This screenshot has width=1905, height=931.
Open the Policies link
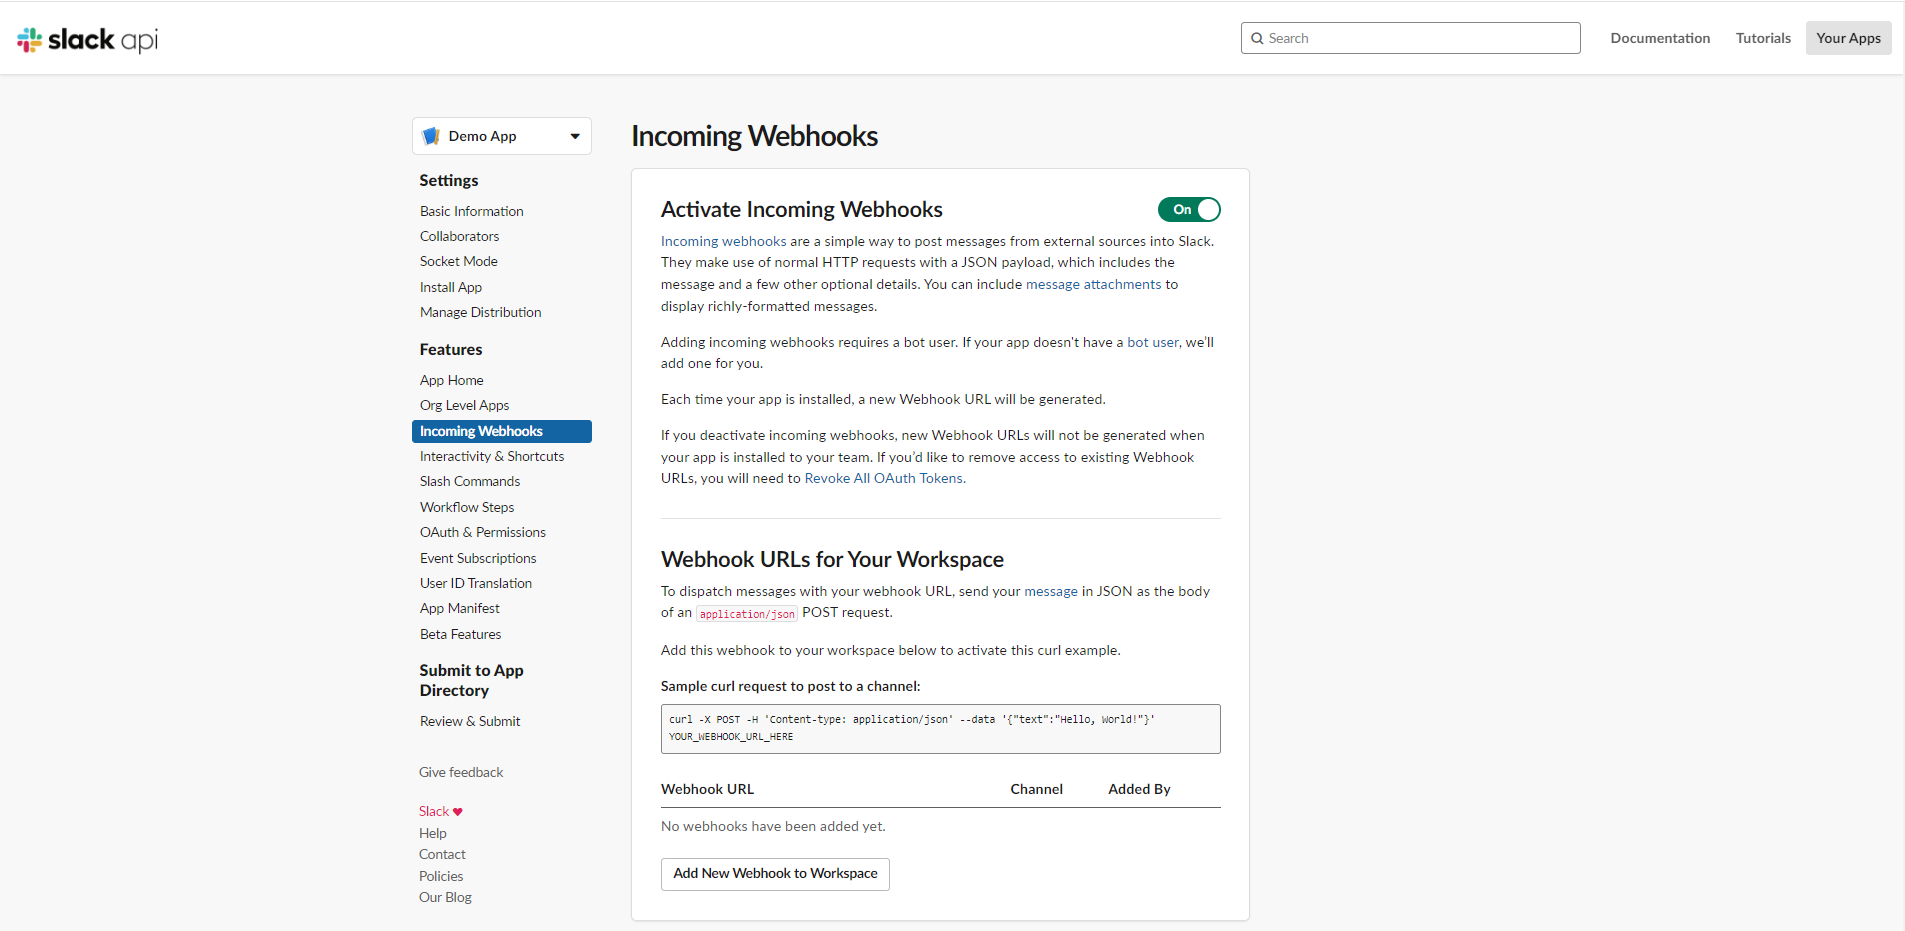pos(441,876)
